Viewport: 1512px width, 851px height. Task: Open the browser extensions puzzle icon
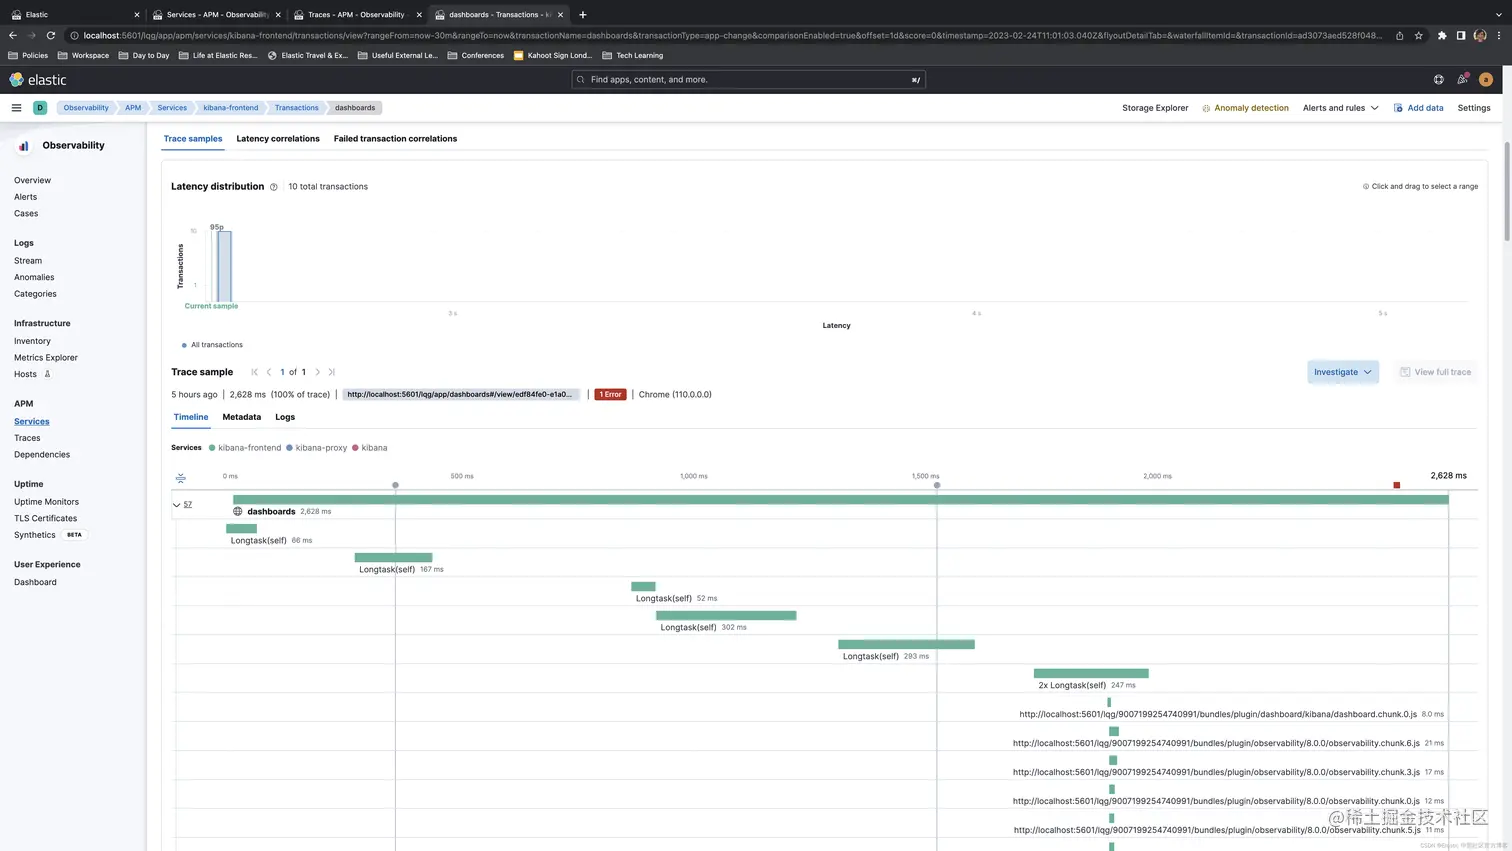tap(1442, 35)
